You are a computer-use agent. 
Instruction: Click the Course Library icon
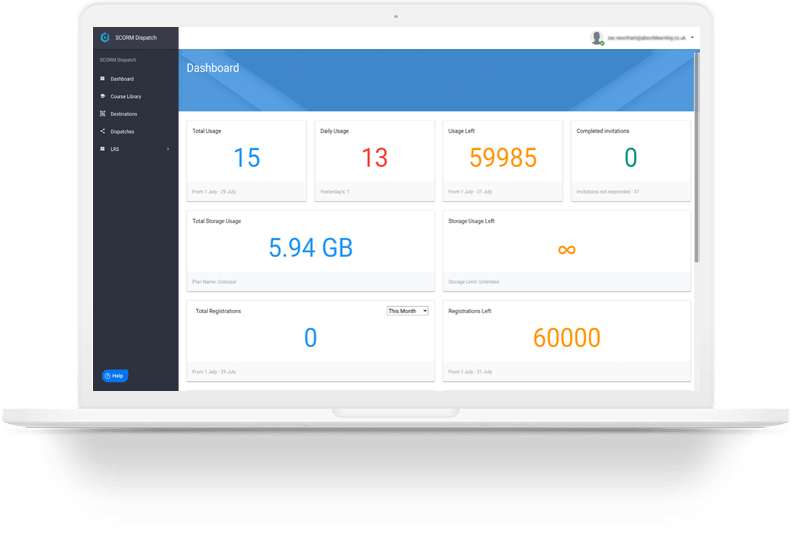pyautogui.click(x=103, y=96)
